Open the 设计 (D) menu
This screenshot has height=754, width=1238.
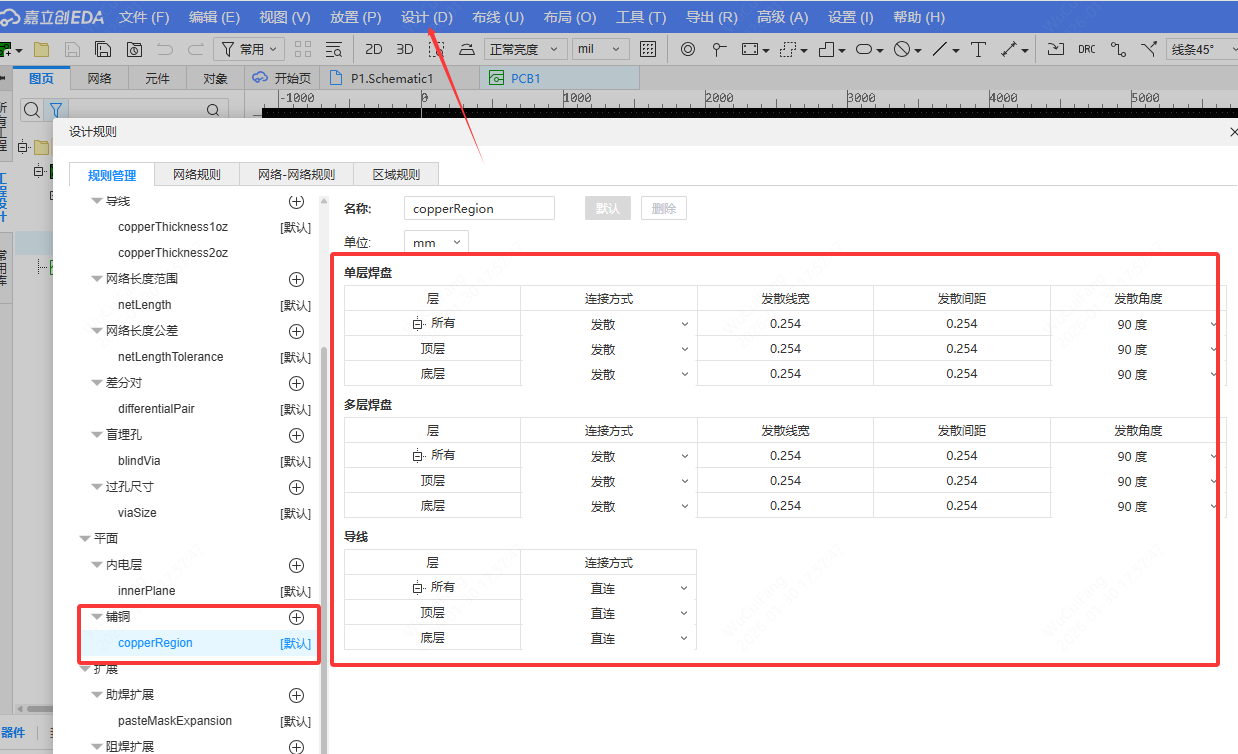pos(426,17)
